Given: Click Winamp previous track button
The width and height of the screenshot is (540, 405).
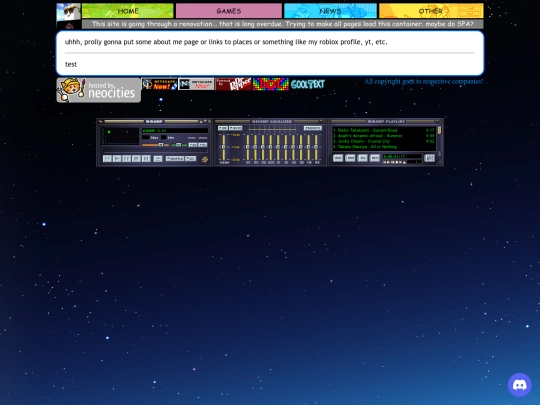Looking at the screenshot, I should [107, 158].
